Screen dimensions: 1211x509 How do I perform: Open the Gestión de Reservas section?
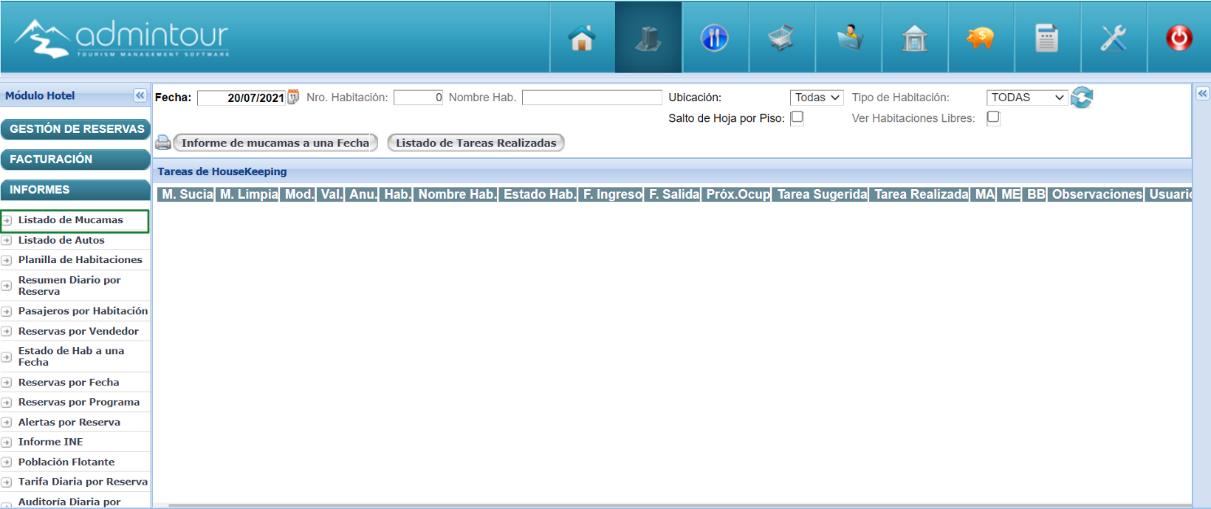(75, 129)
